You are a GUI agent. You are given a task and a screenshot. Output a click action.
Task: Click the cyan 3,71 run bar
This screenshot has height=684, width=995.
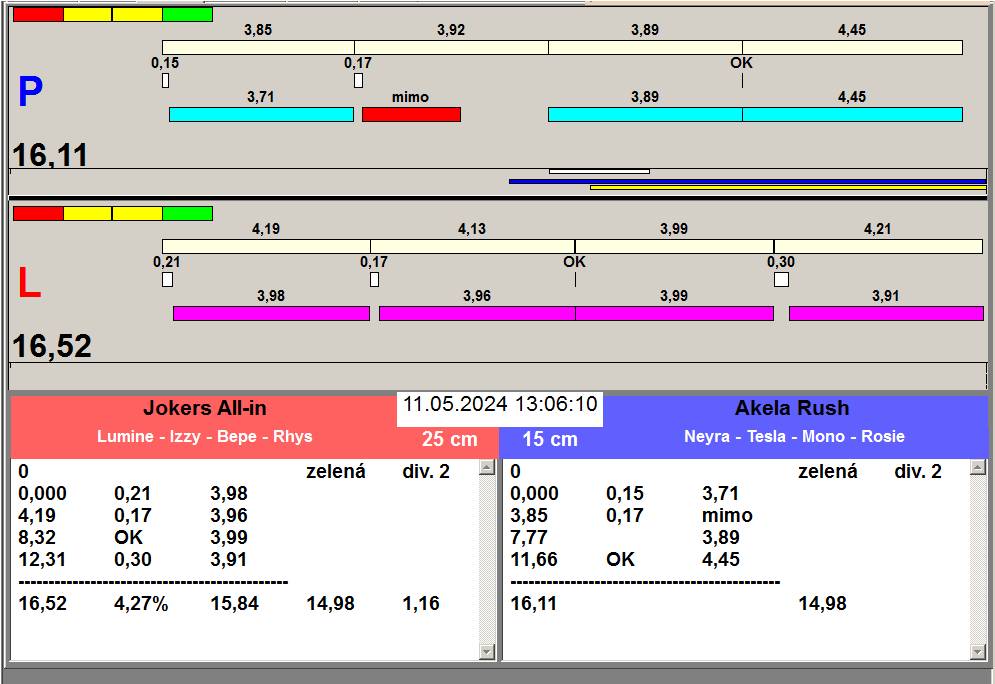pyautogui.click(x=261, y=115)
